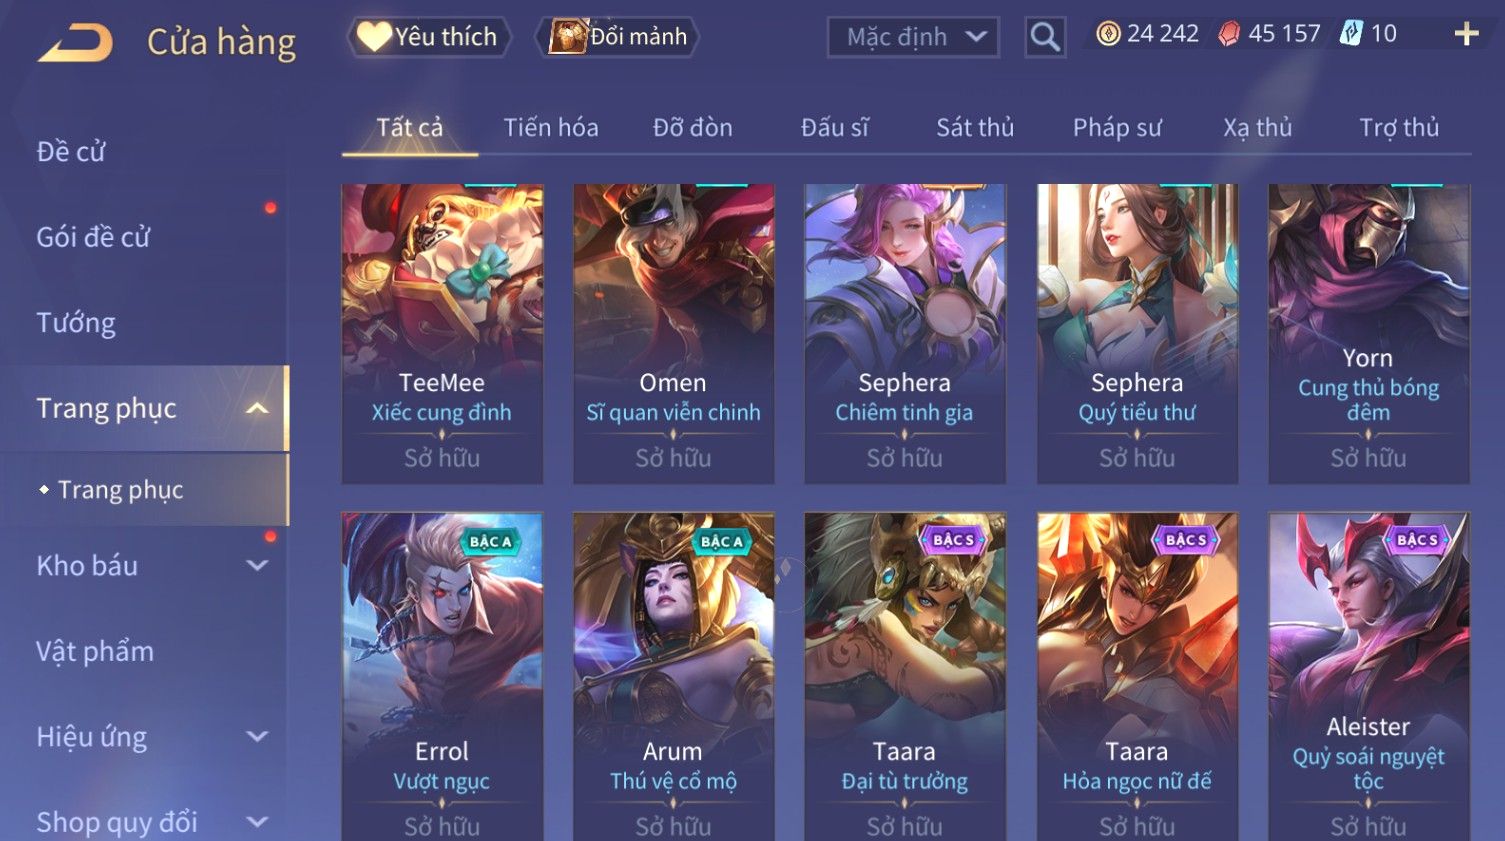The height and width of the screenshot is (841, 1505).
Task: Open the Tướng sidebar menu
Action: point(76,323)
